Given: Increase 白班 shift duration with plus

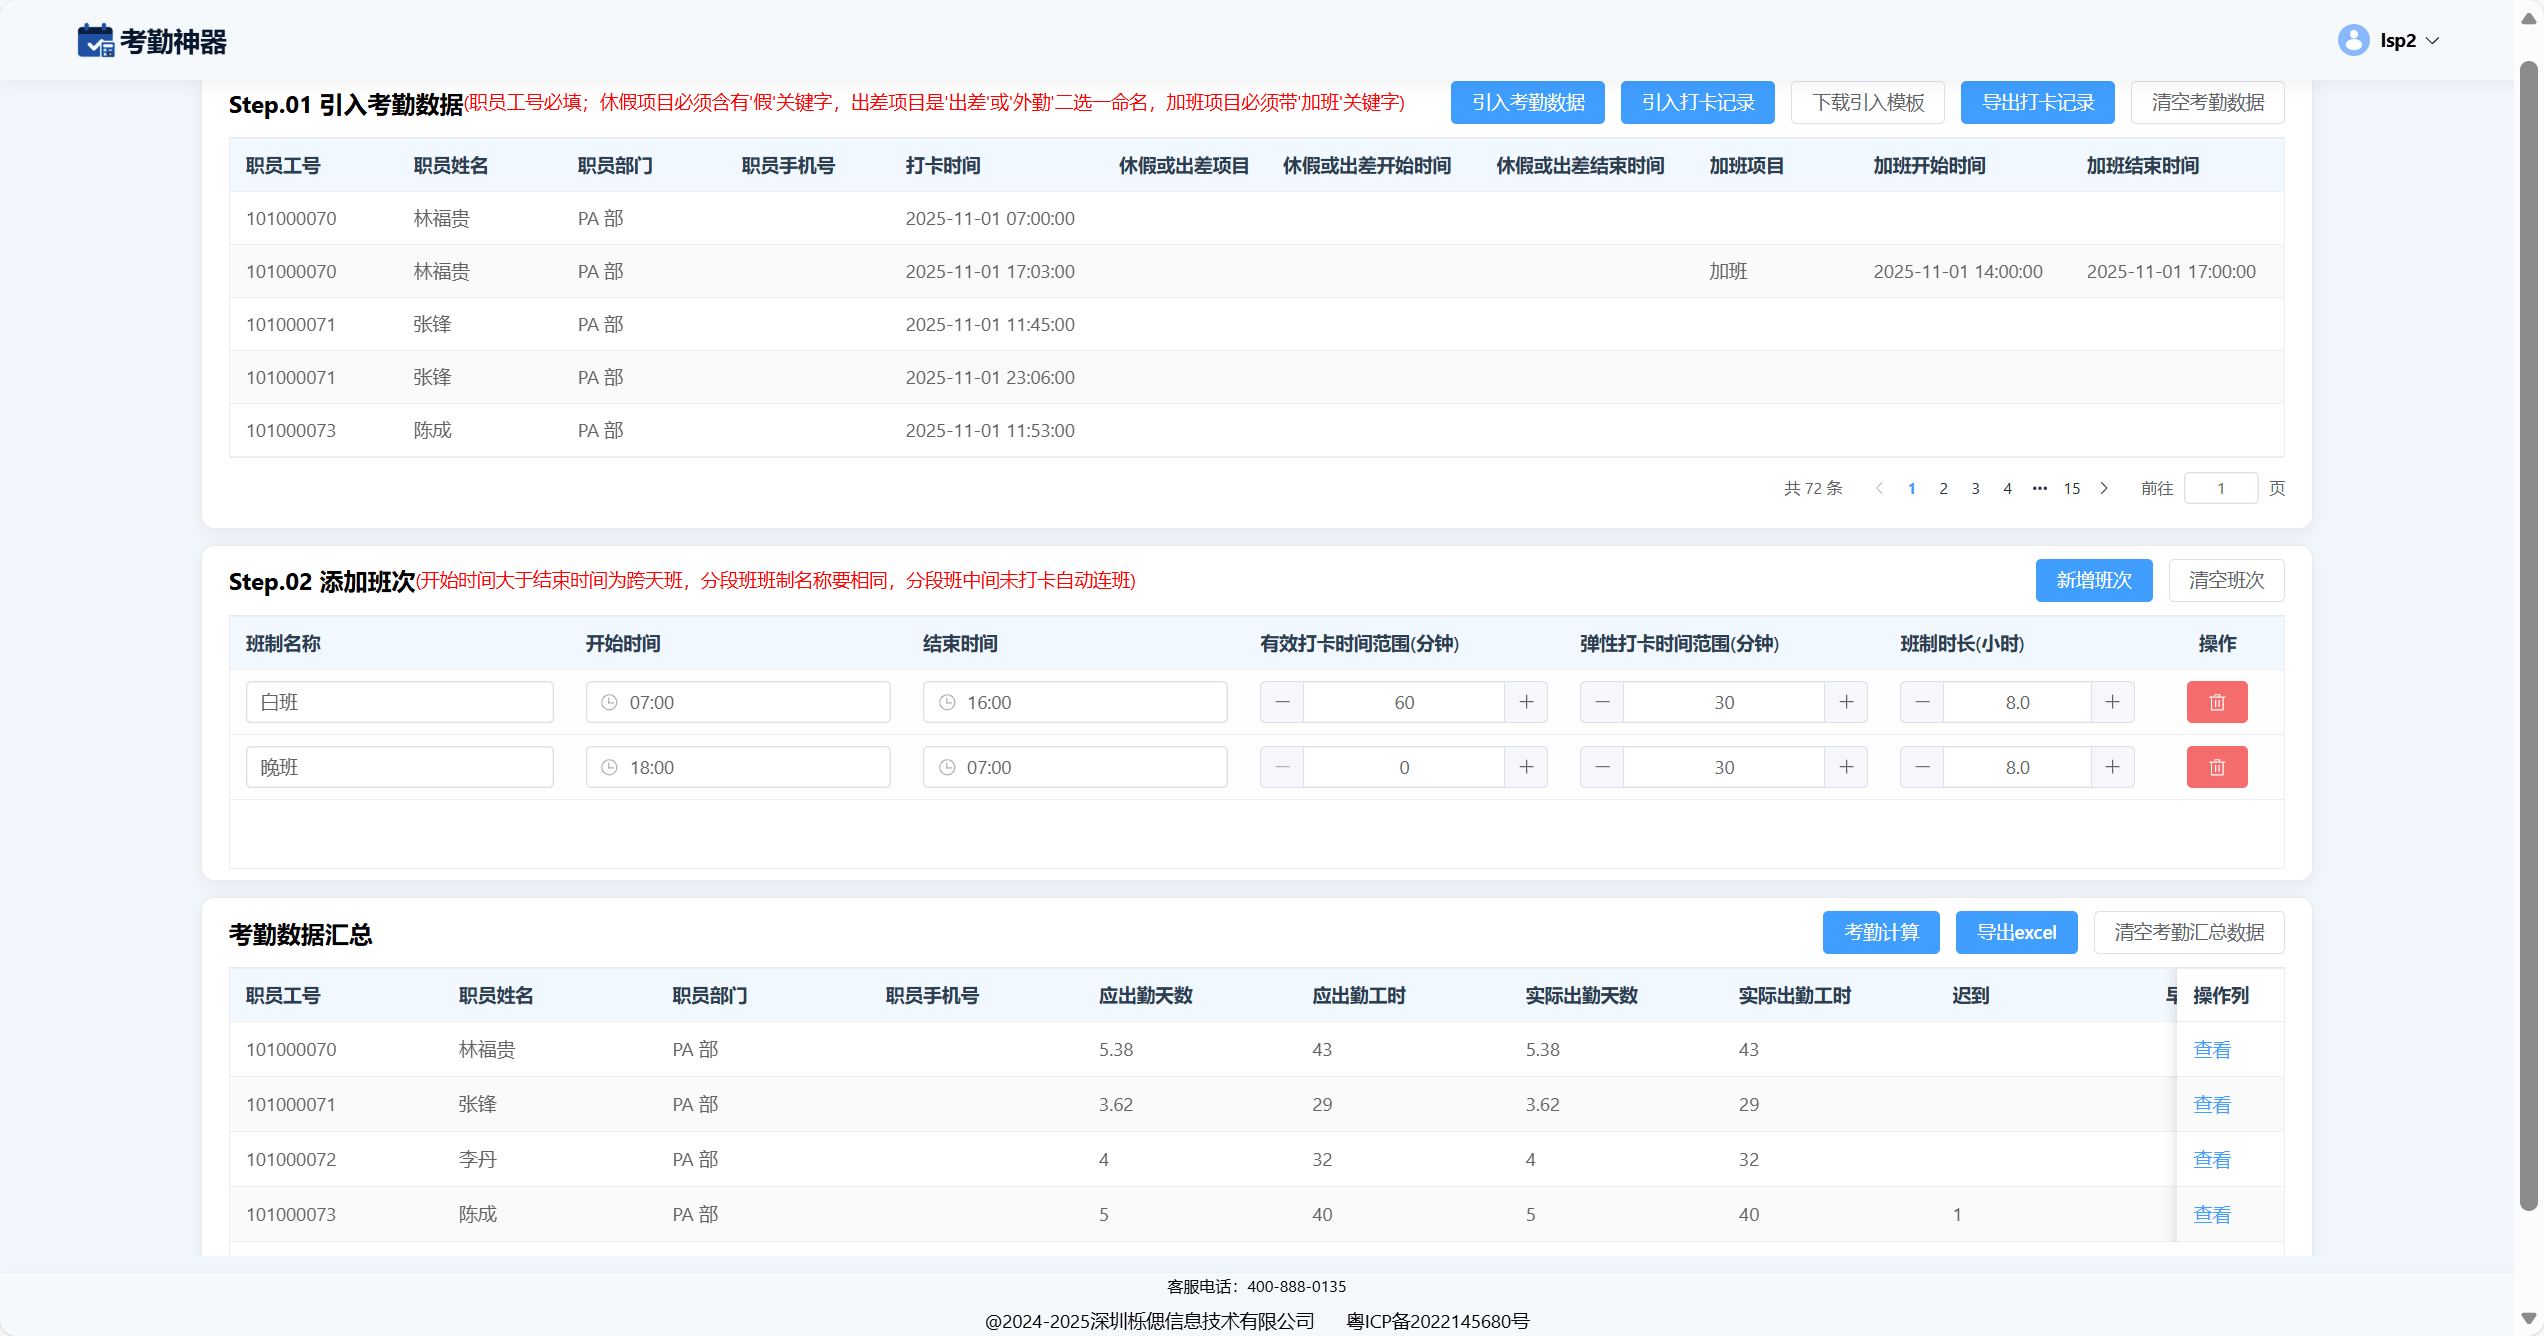Looking at the screenshot, I should [x=2112, y=702].
